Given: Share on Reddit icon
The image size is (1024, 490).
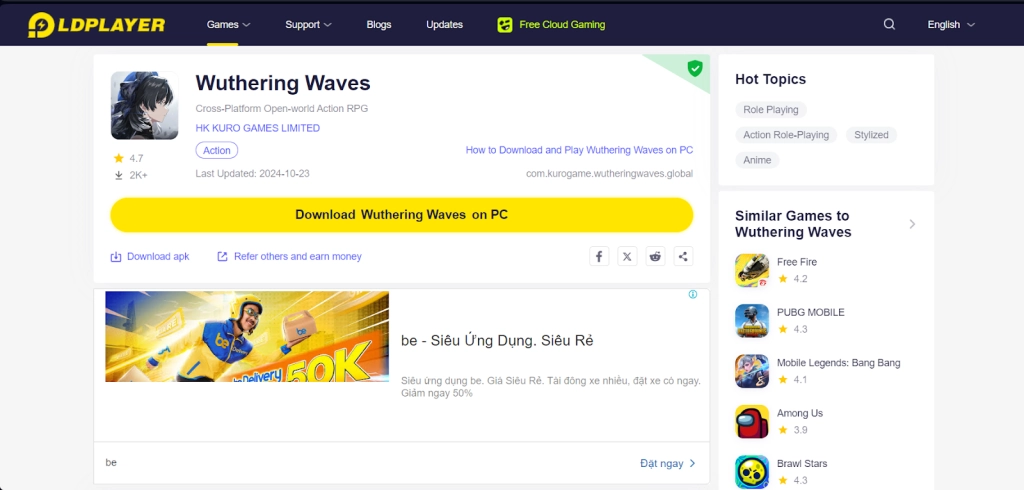Looking at the screenshot, I should tap(655, 256).
